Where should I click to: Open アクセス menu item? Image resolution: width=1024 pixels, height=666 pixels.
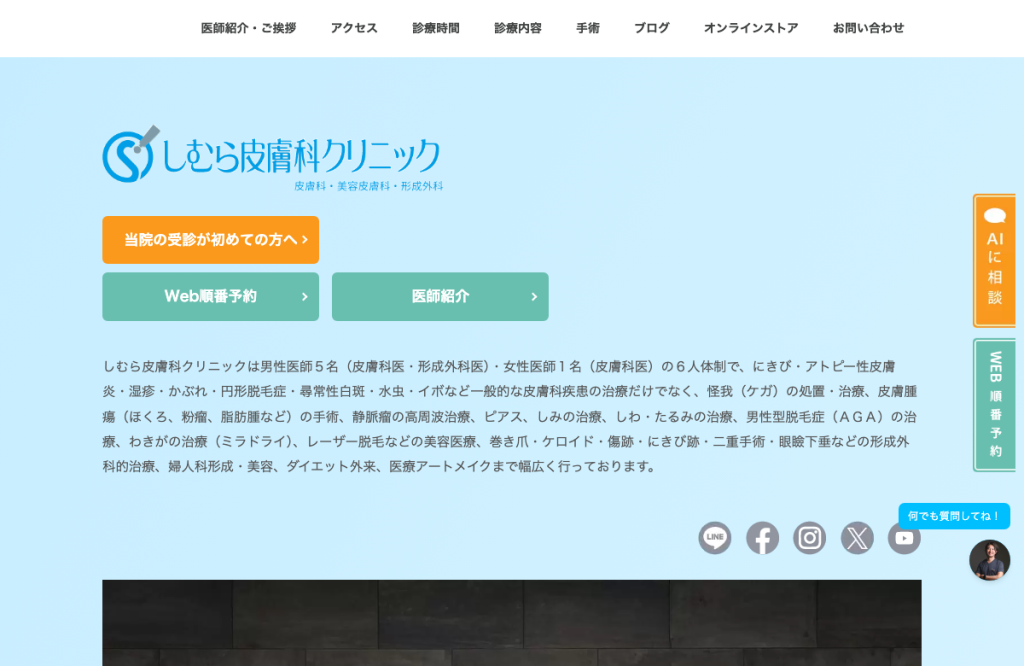(x=354, y=28)
